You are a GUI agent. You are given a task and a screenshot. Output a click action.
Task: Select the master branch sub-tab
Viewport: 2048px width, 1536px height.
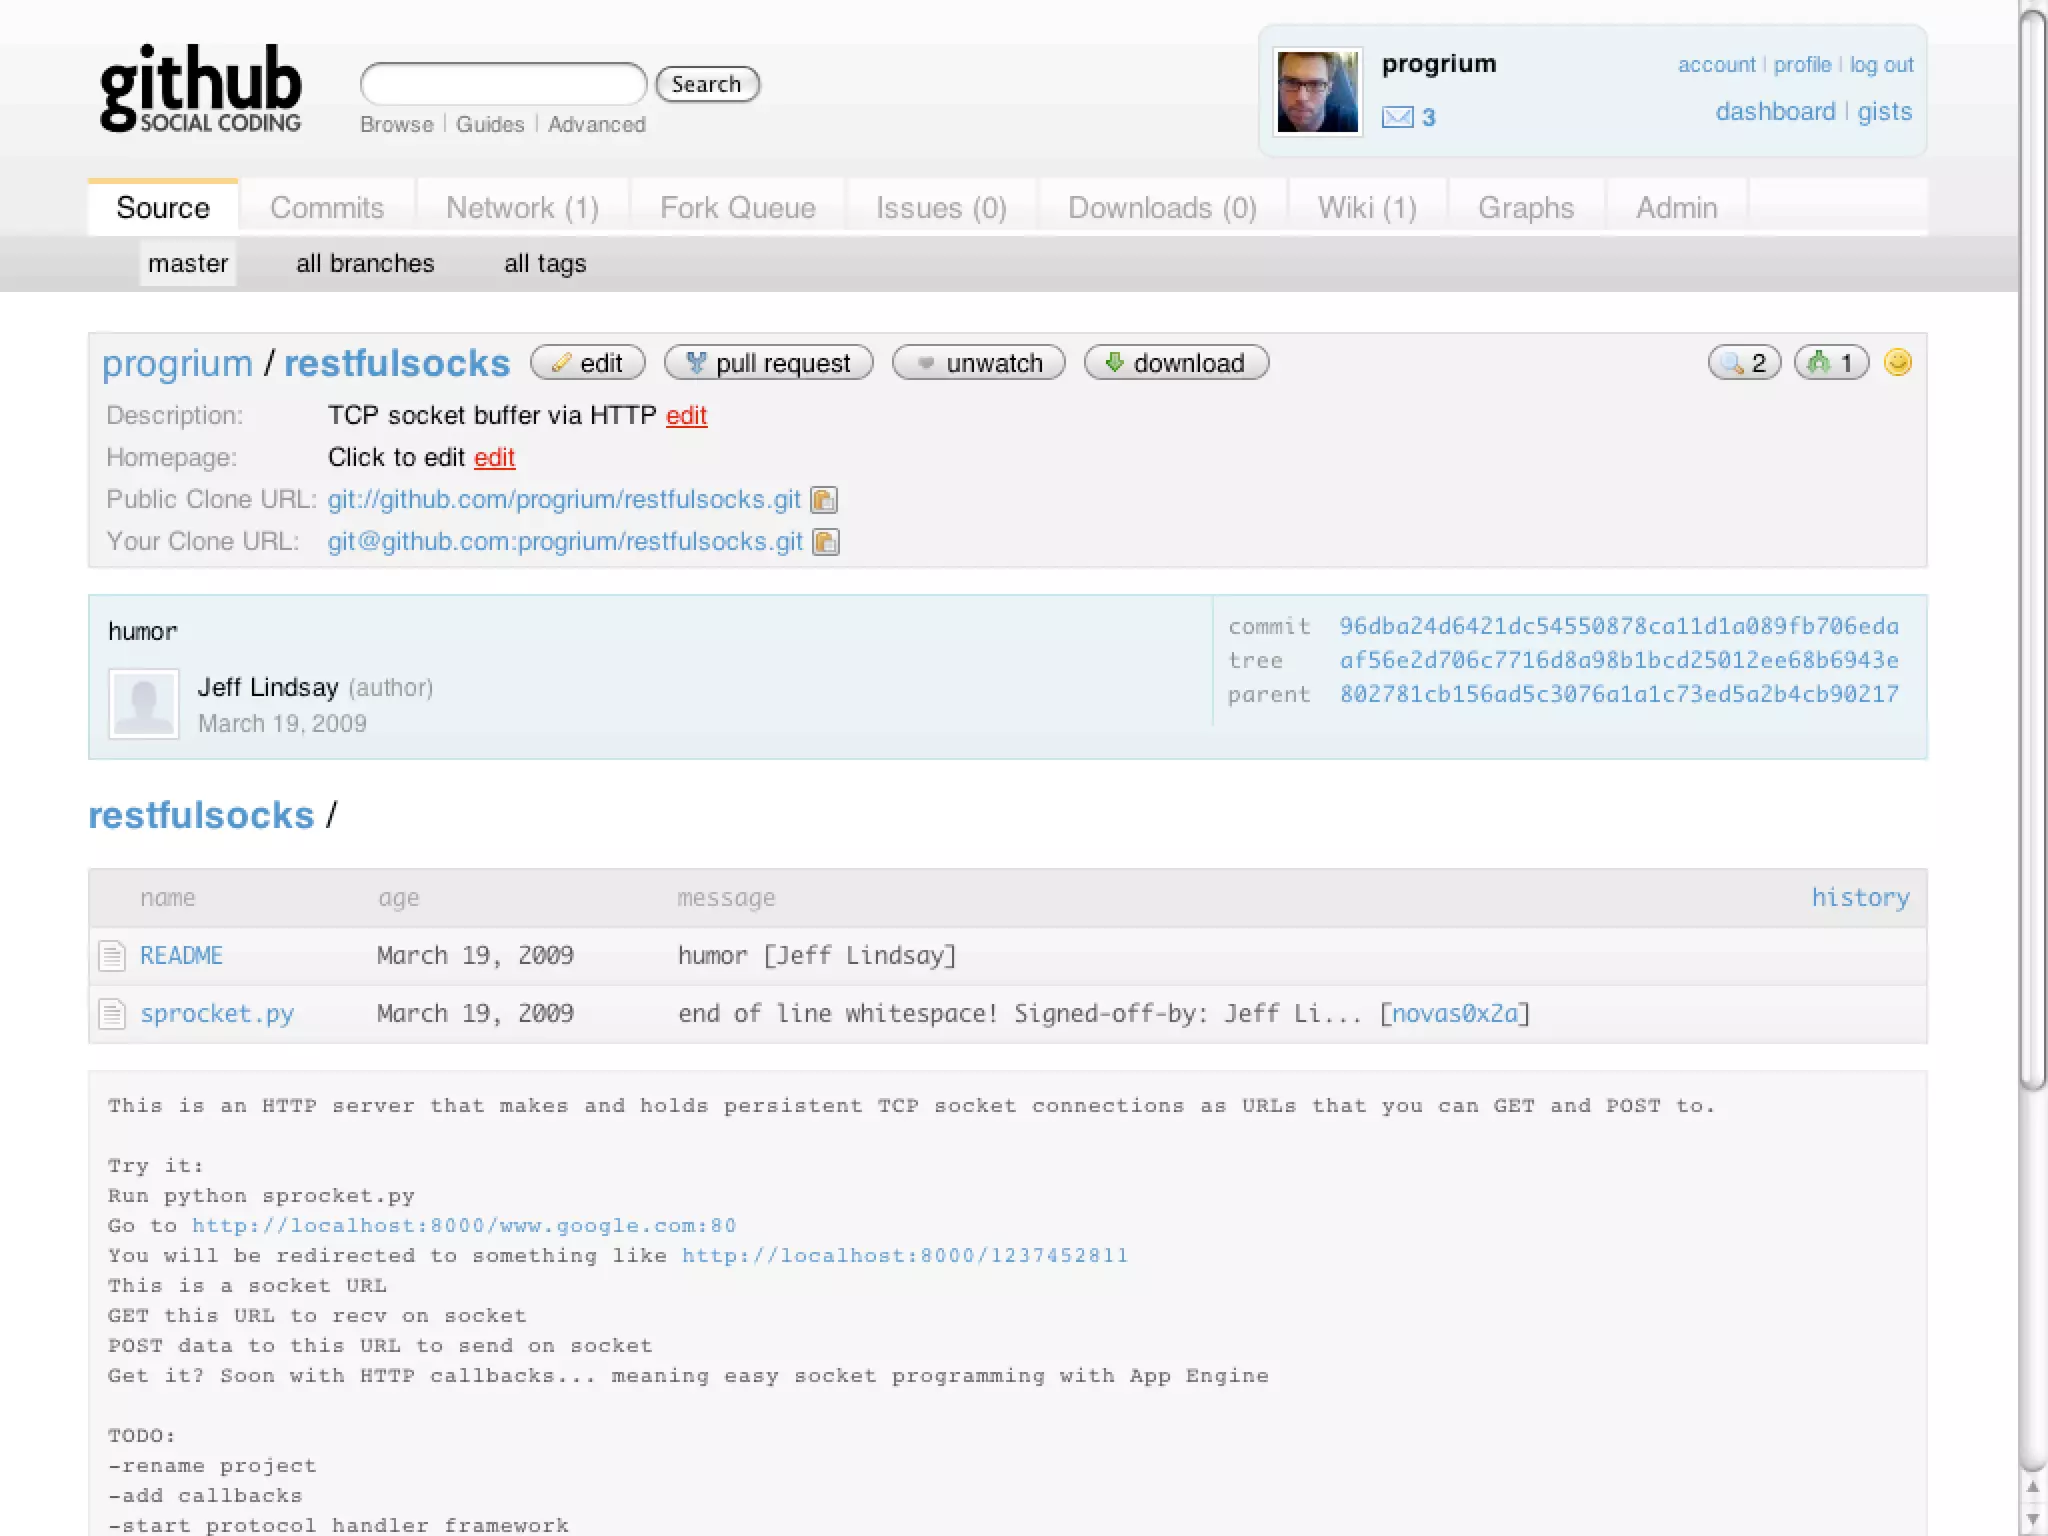[188, 263]
